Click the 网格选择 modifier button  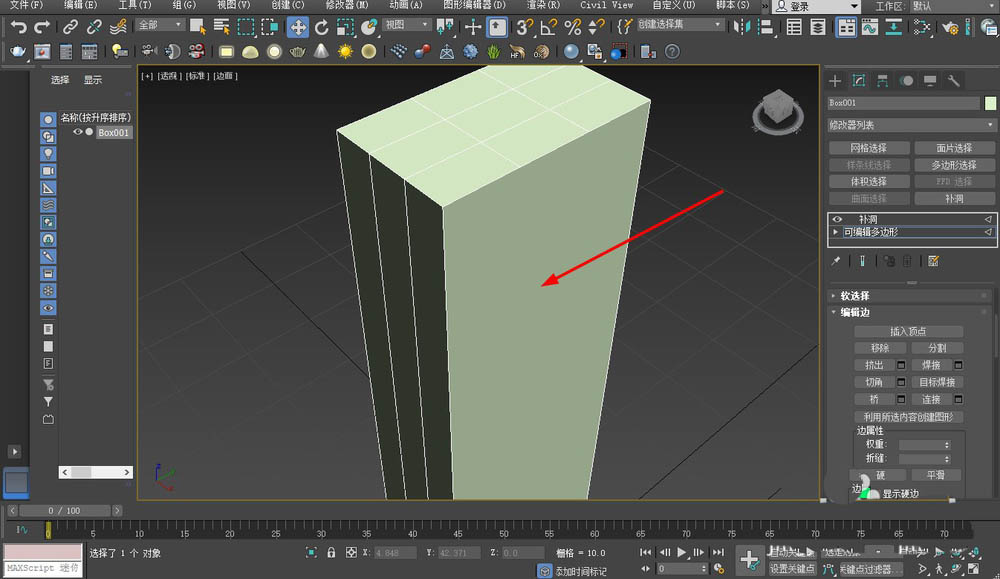[869, 148]
